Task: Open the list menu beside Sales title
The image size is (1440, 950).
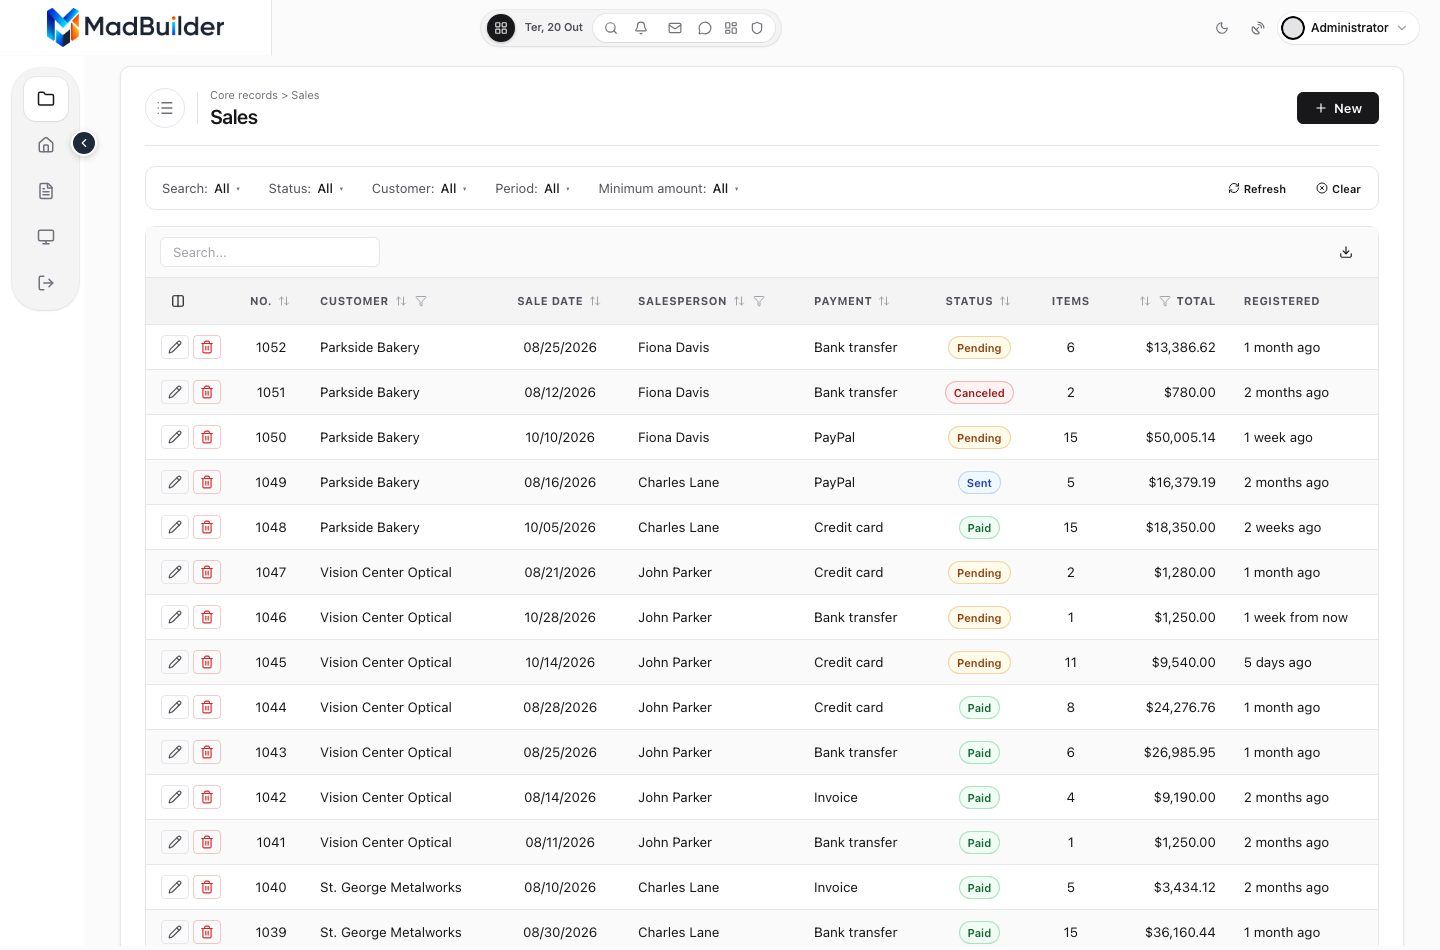Action: pyautogui.click(x=165, y=108)
